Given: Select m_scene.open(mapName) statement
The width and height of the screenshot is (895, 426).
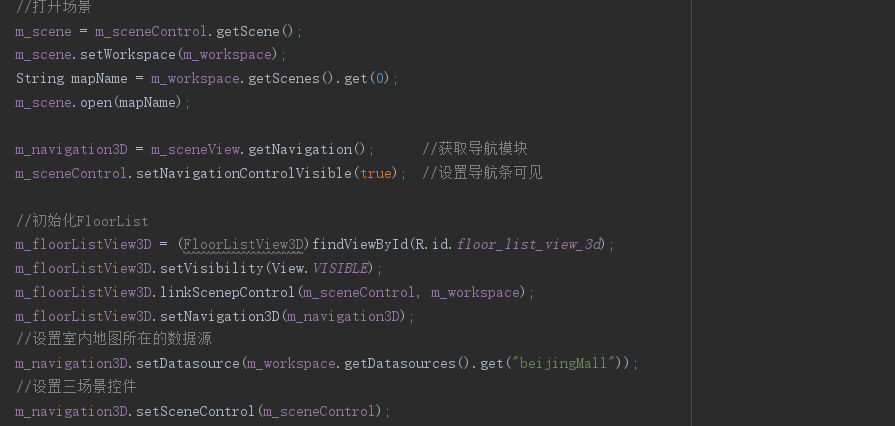Looking at the screenshot, I should coord(103,103).
